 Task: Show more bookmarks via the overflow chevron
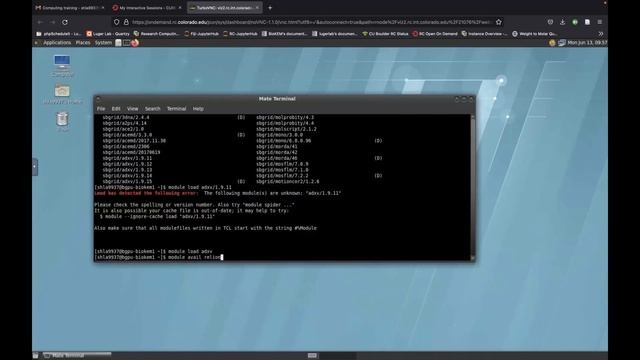pos(600,33)
